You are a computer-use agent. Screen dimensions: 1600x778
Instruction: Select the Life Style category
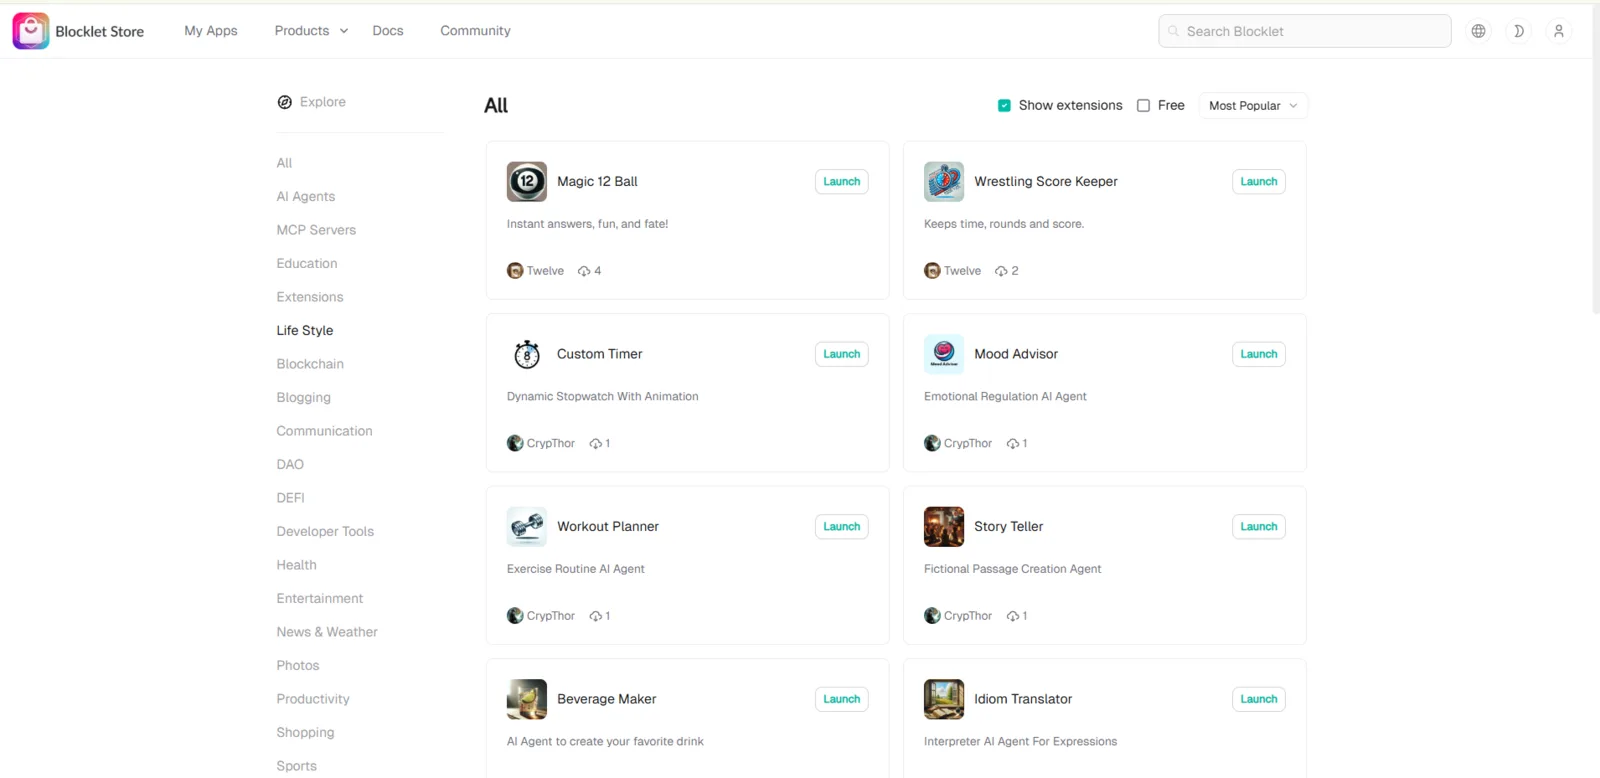[305, 331]
